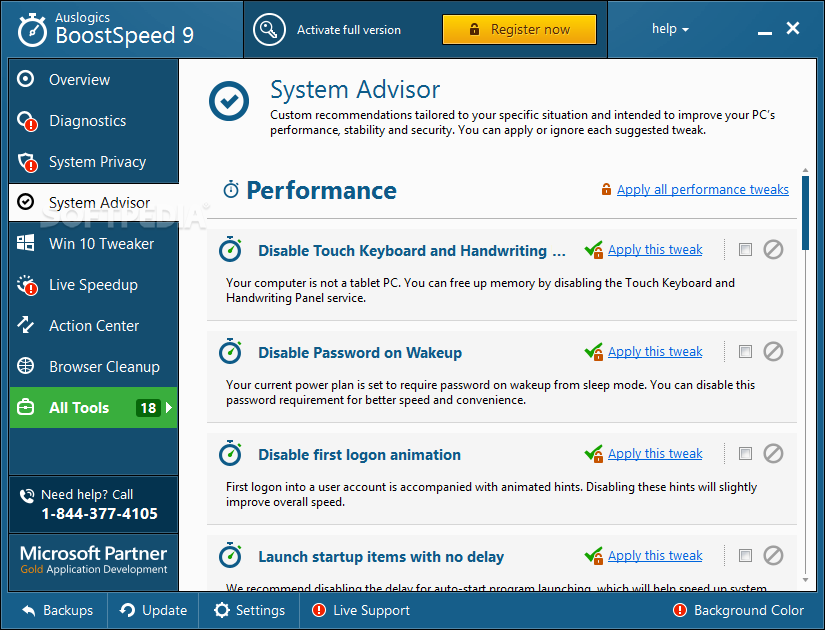The image size is (825, 630).
Task: Ignore the Disable Password on Wakeup tweak
Action: (x=773, y=352)
